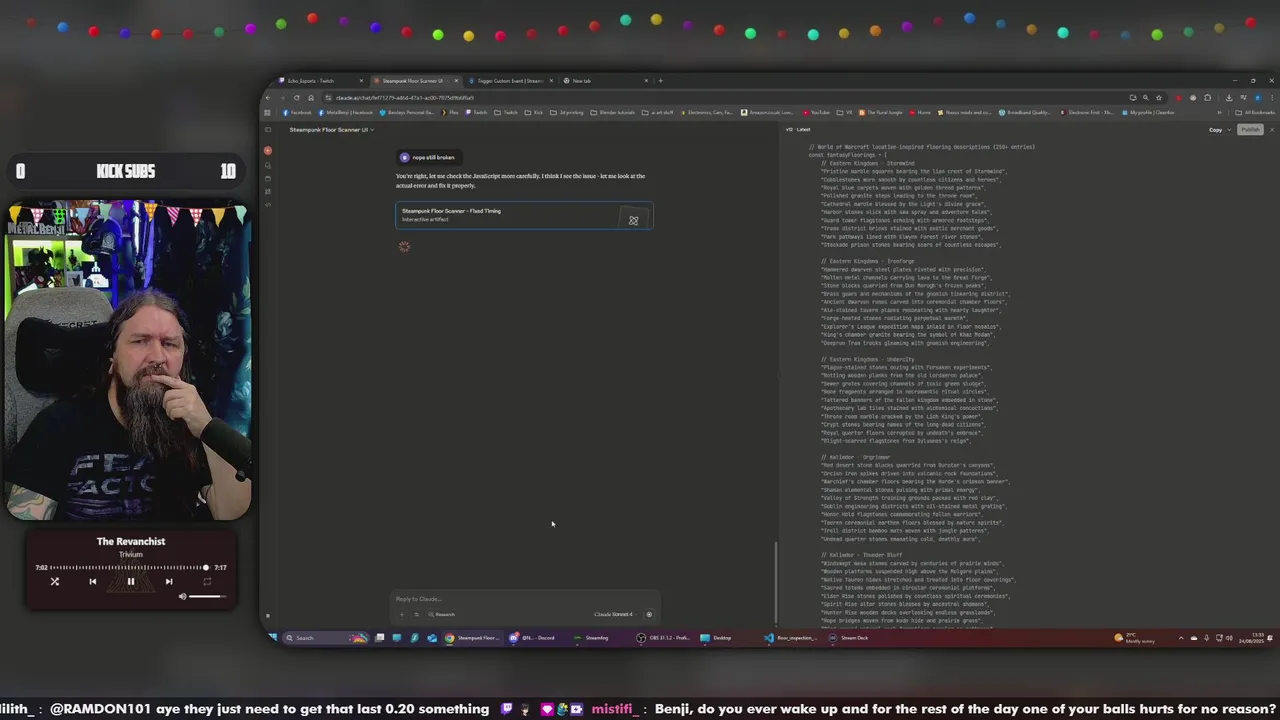This screenshot has height=720, width=1280.
Task: Copy the artifact code with Copy button
Action: [x=1215, y=130]
